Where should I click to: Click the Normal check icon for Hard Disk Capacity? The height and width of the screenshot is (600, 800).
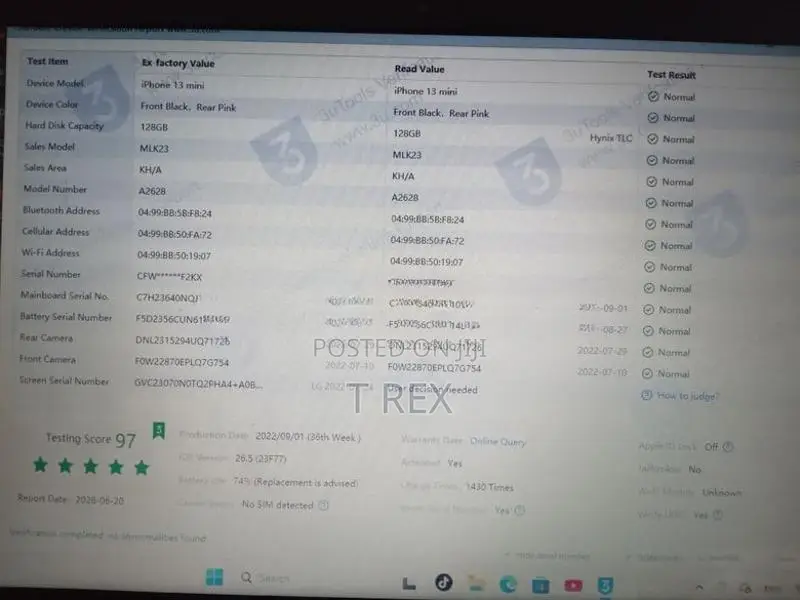click(x=652, y=139)
